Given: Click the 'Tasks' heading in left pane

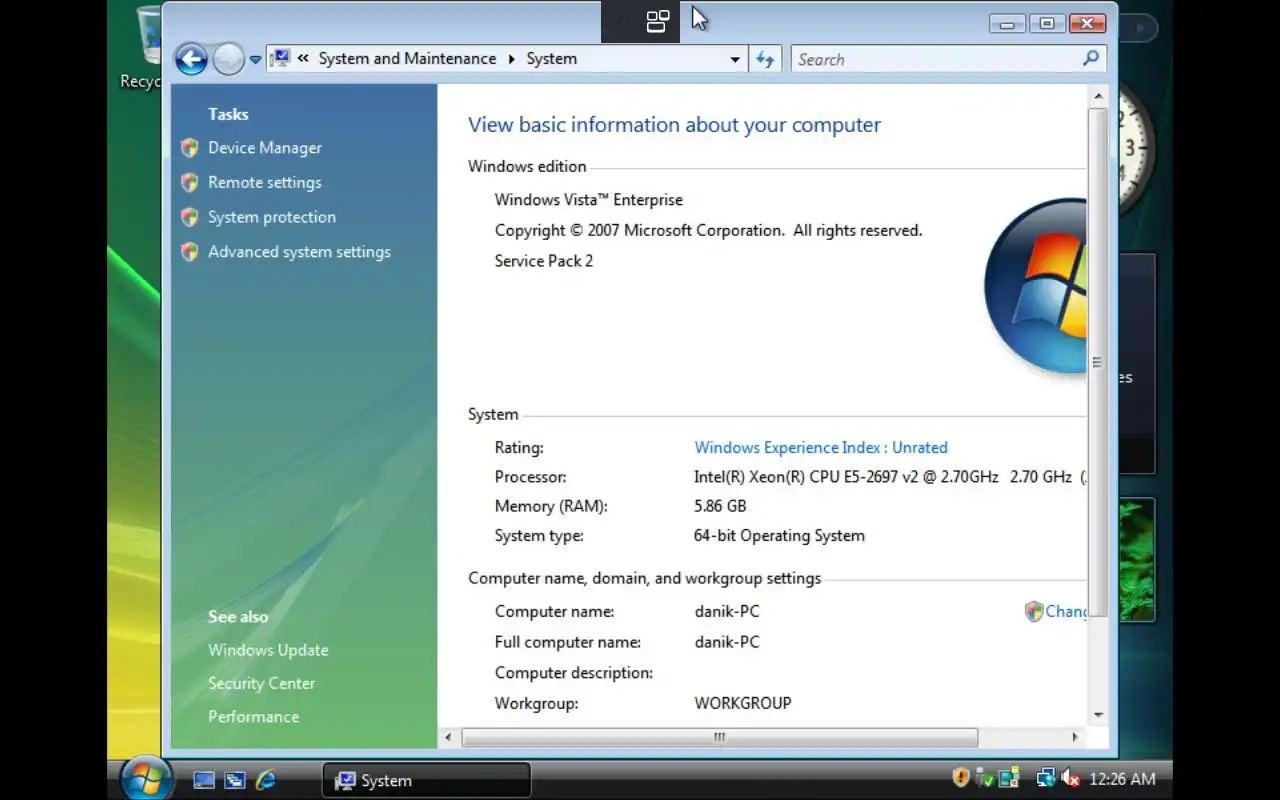Looking at the screenshot, I should [228, 114].
